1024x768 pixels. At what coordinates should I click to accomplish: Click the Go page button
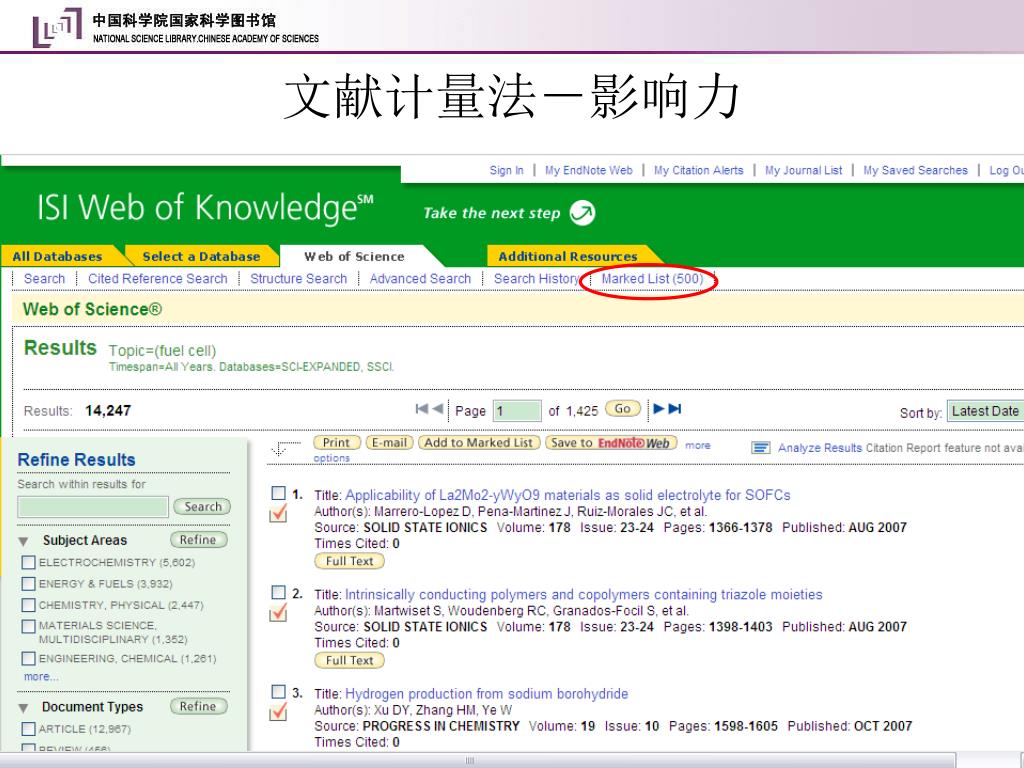622,409
